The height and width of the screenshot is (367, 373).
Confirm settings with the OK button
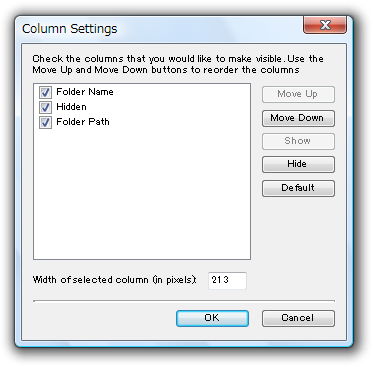pyautogui.click(x=212, y=318)
